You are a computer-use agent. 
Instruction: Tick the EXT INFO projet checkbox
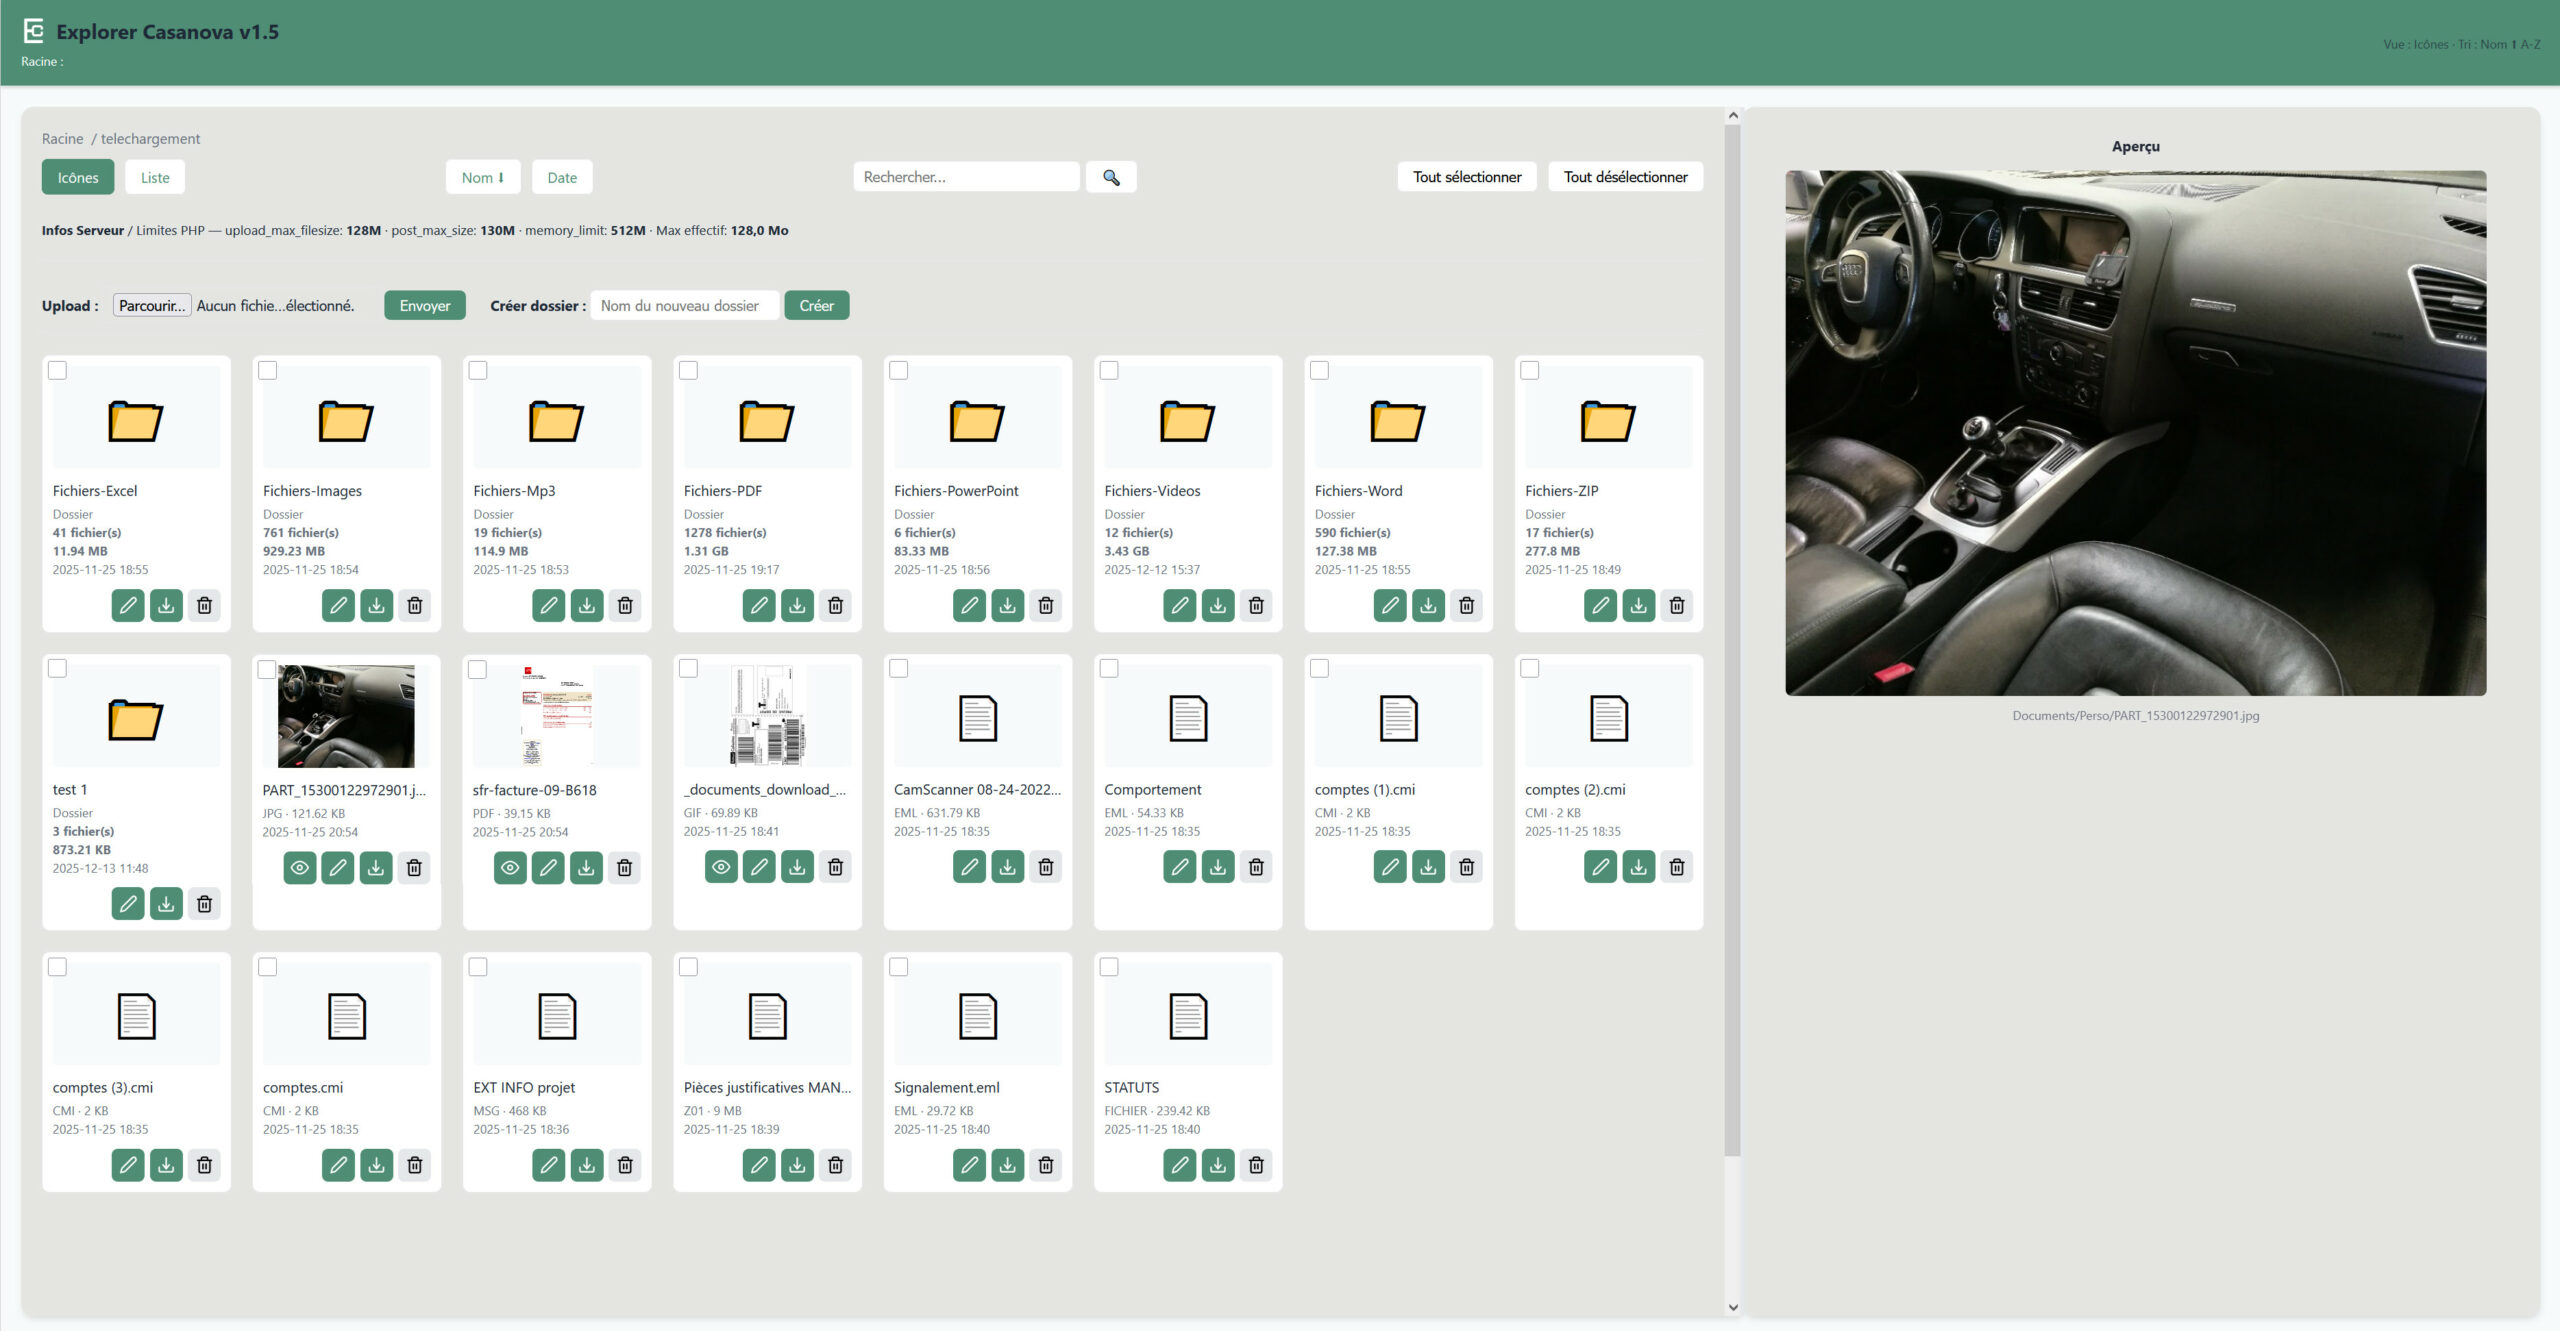coord(478,967)
